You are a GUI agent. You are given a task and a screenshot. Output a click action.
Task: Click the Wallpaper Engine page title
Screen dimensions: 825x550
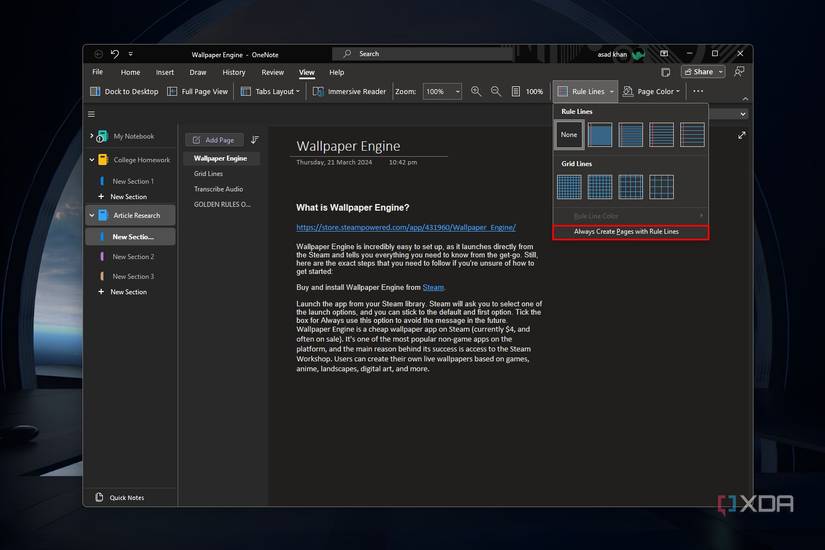point(348,146)
